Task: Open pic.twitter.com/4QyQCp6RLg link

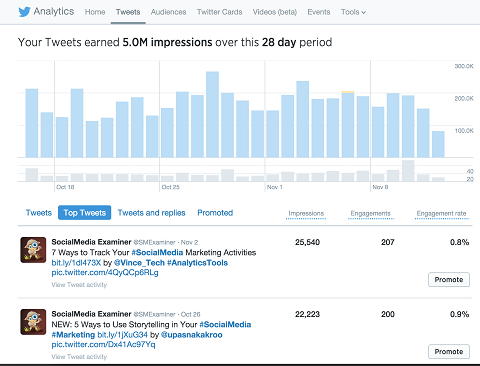Action: coord(105,273)
